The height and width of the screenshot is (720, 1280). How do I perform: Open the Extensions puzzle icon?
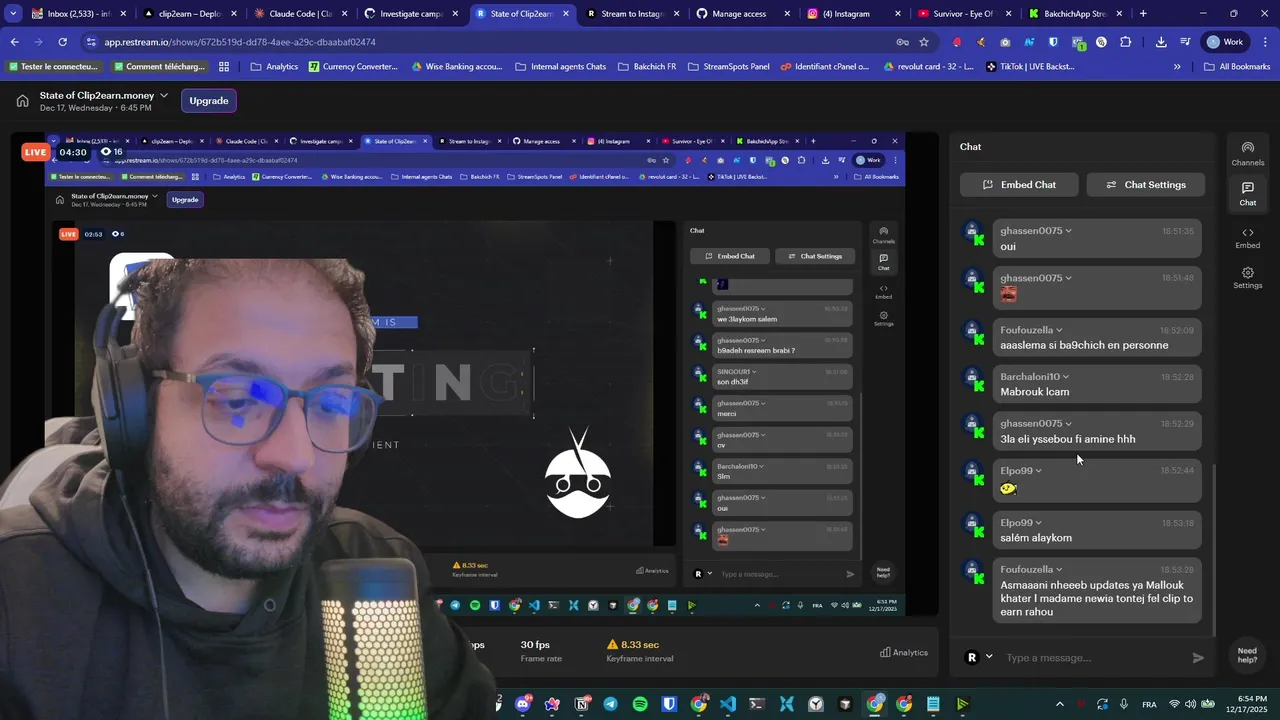coord(1126,42)
